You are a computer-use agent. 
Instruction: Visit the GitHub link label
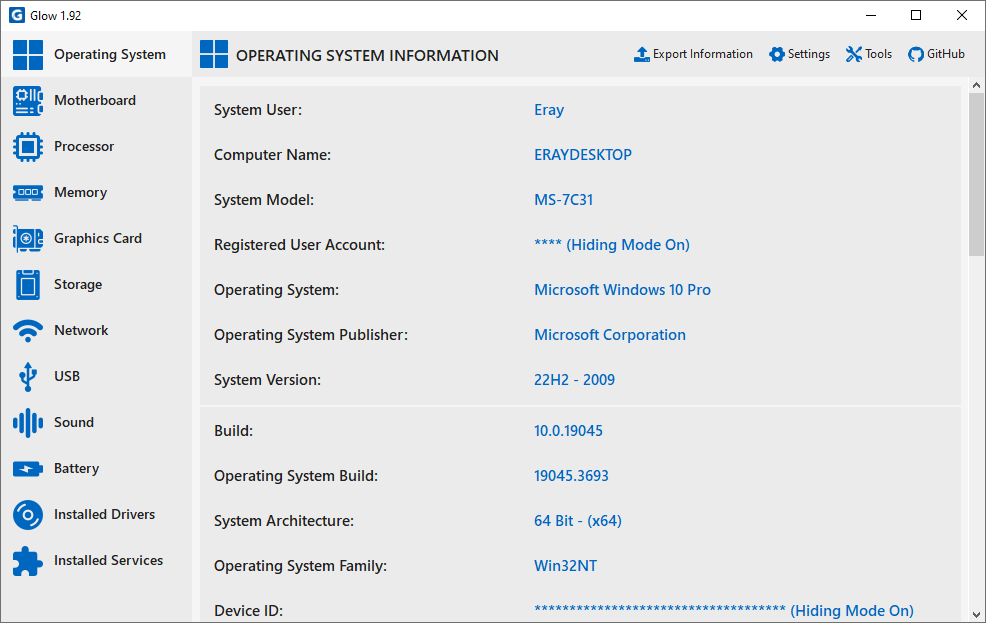[946, 54]
